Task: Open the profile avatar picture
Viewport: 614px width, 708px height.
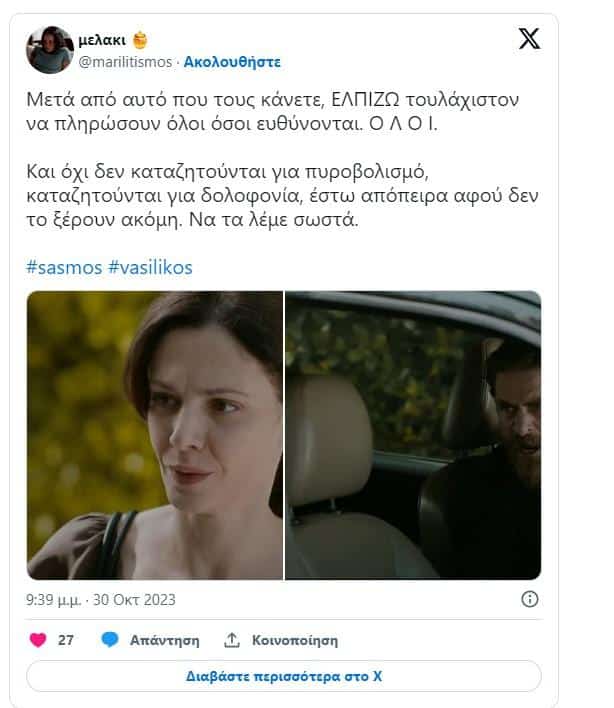Action: [x=50, y=50]
